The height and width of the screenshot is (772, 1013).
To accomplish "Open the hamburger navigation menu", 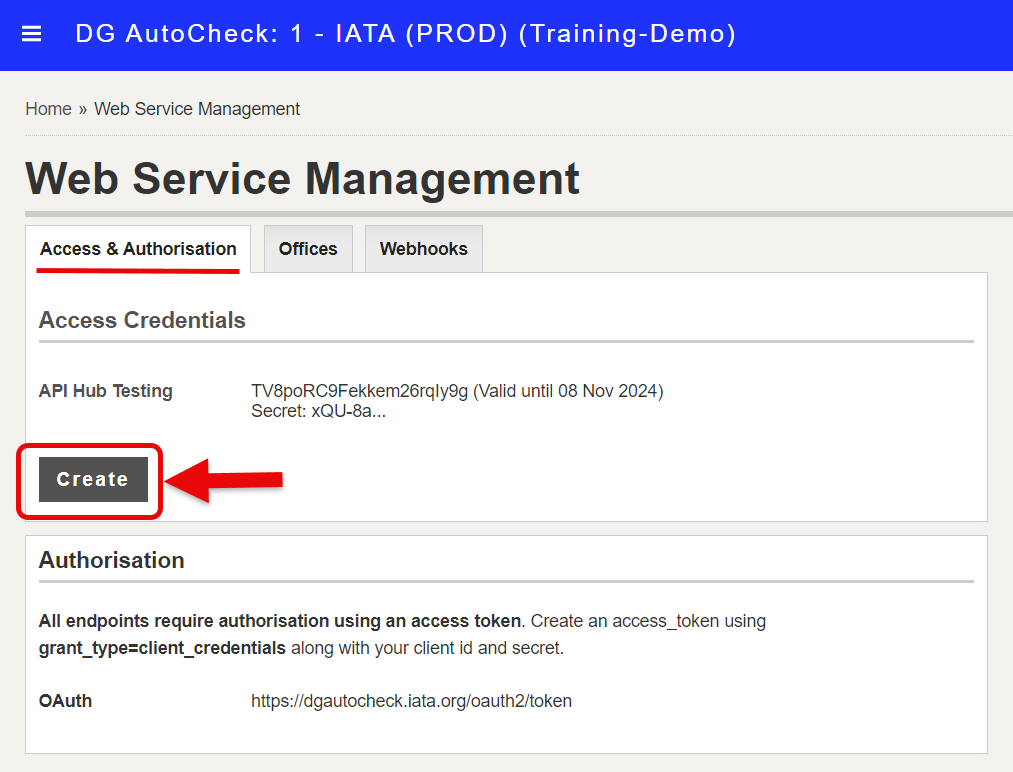I will [32, 34].
